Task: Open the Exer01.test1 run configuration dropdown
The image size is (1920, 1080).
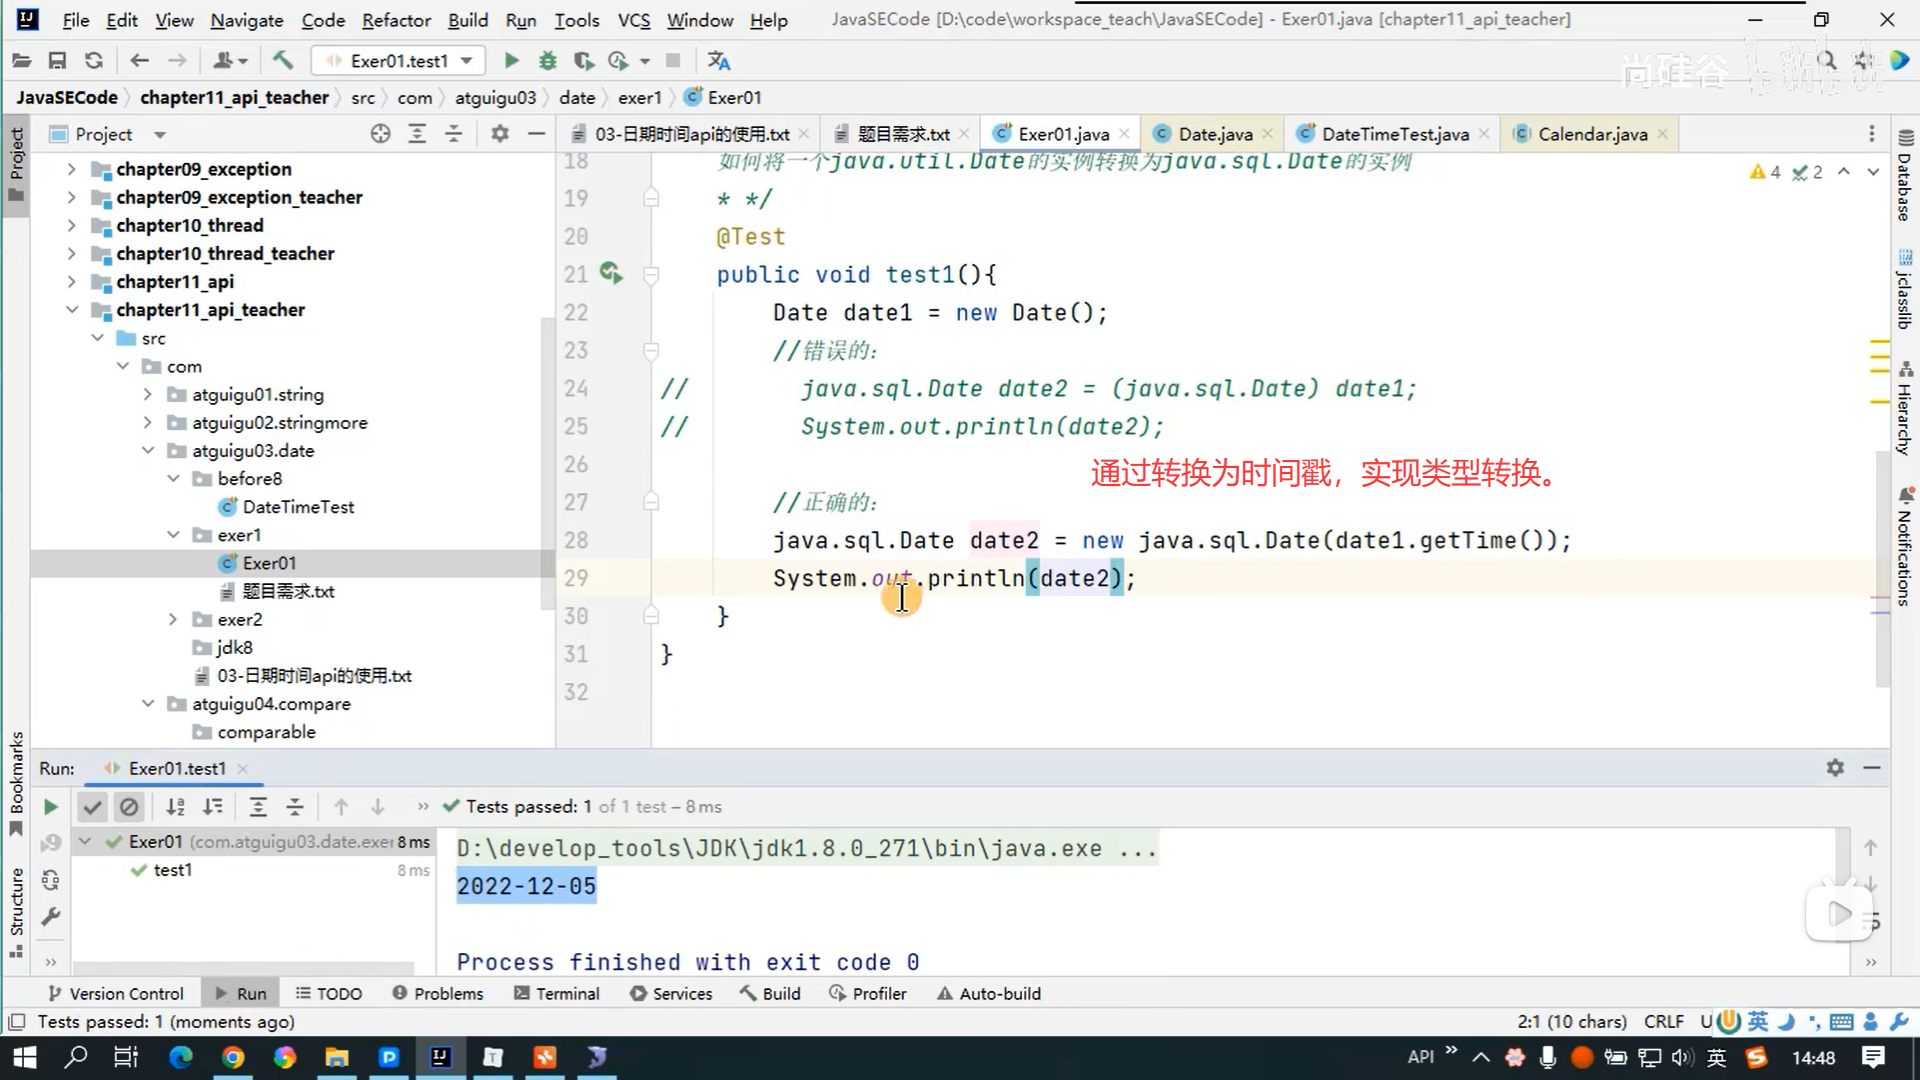Action: click(399, 61)
